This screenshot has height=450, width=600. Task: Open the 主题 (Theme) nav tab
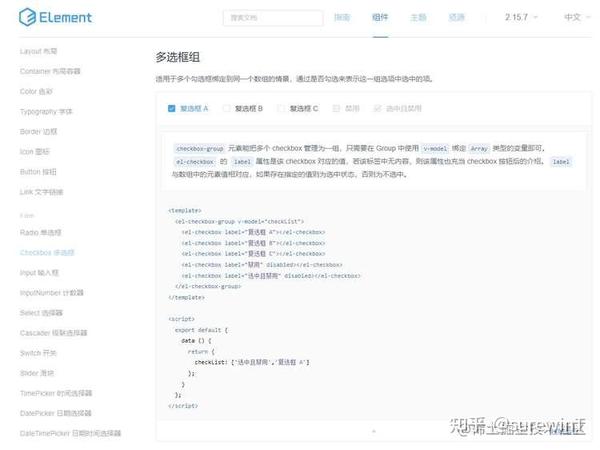(418, 17)
